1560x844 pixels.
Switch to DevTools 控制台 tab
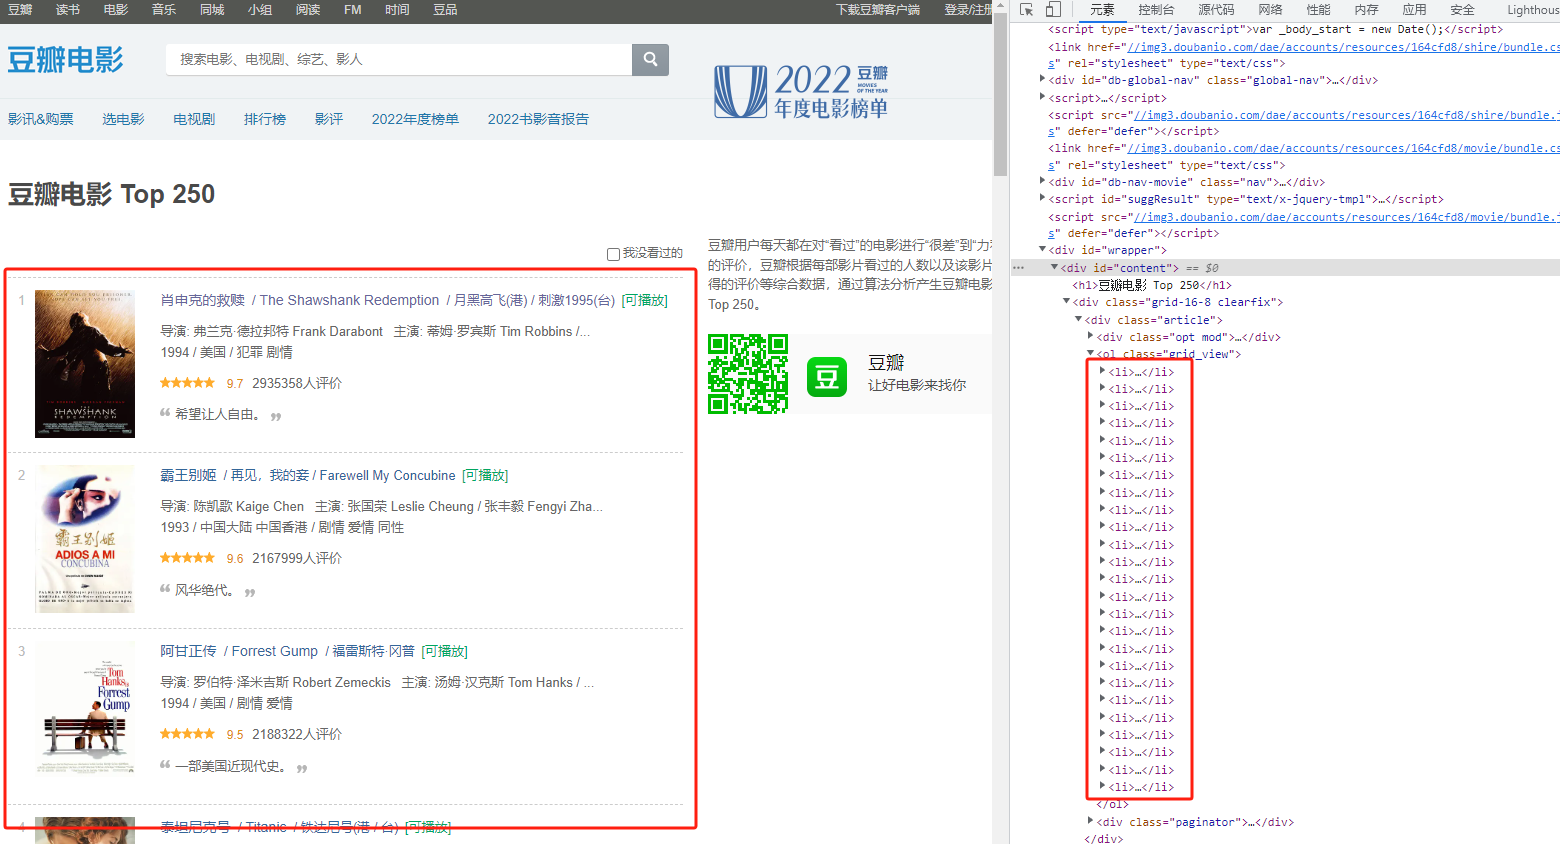(1156, 10)
